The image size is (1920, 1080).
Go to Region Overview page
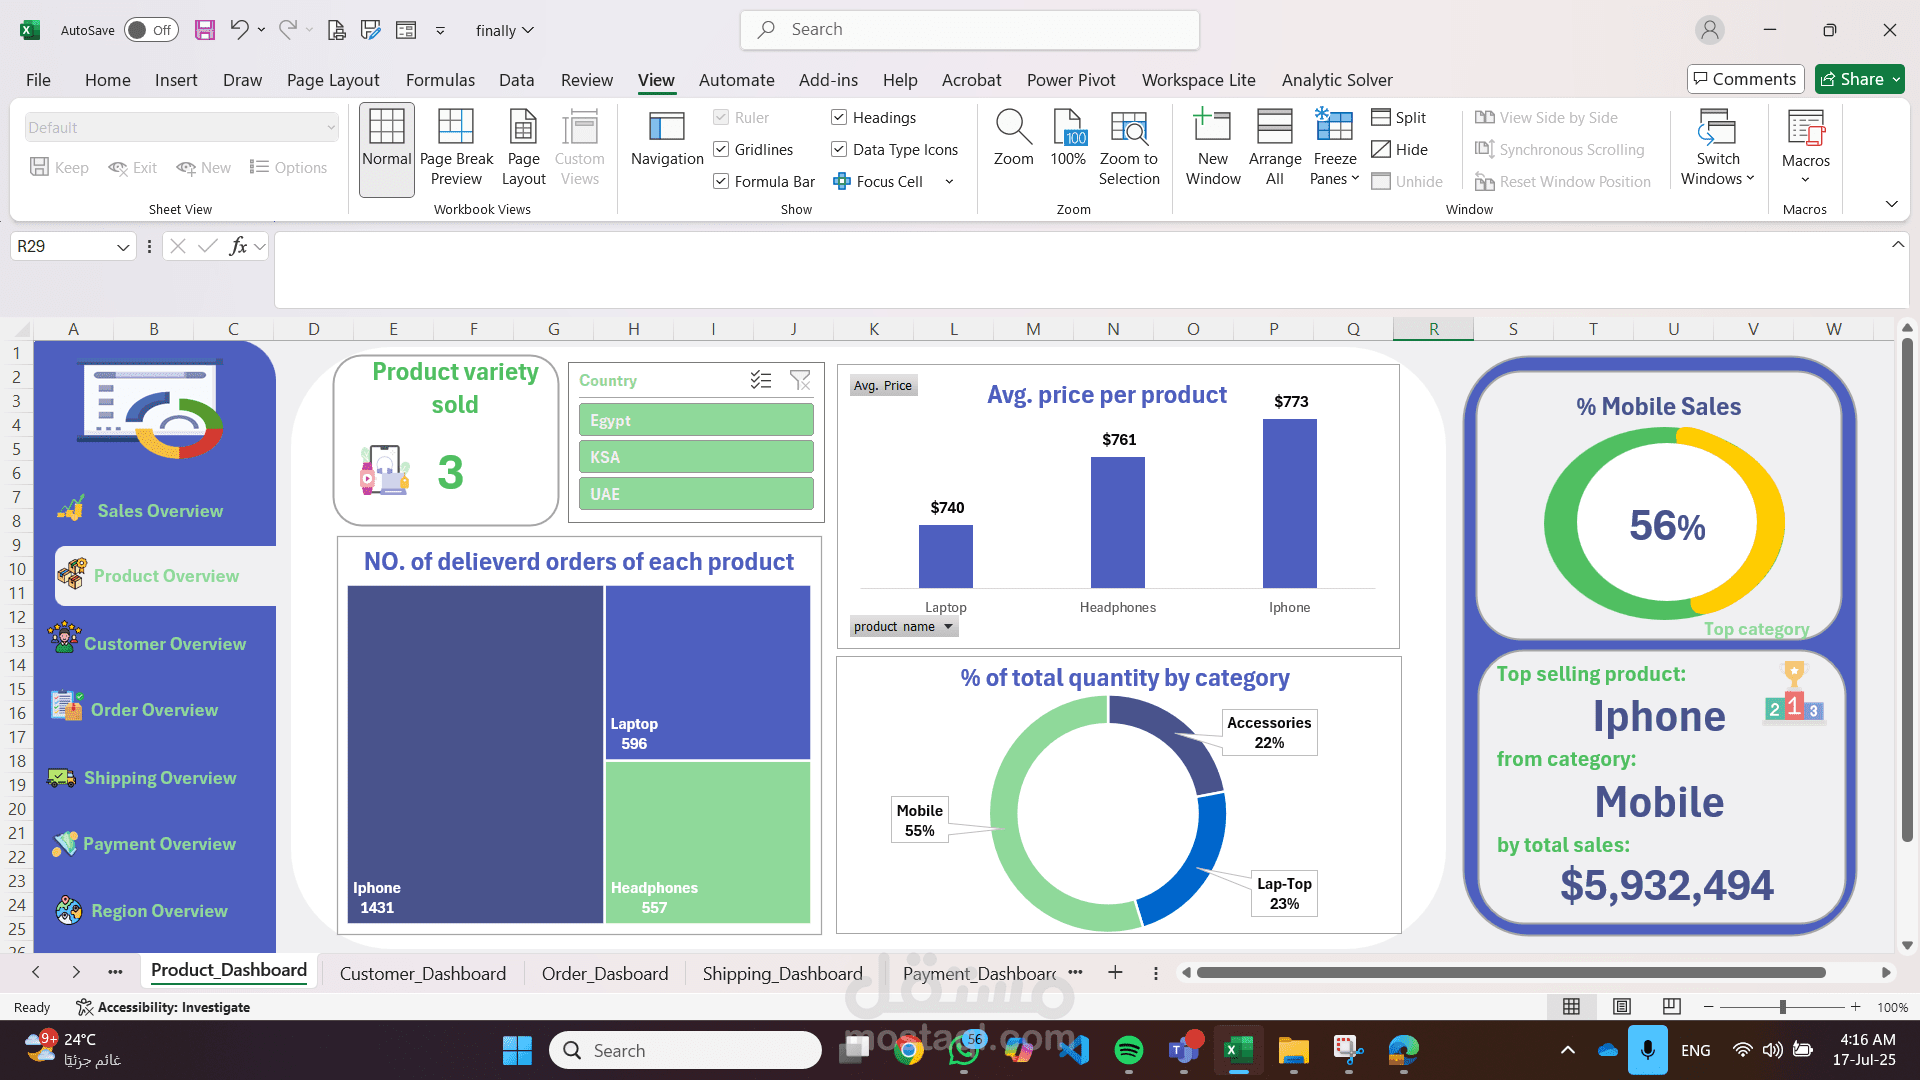[159, 911]
